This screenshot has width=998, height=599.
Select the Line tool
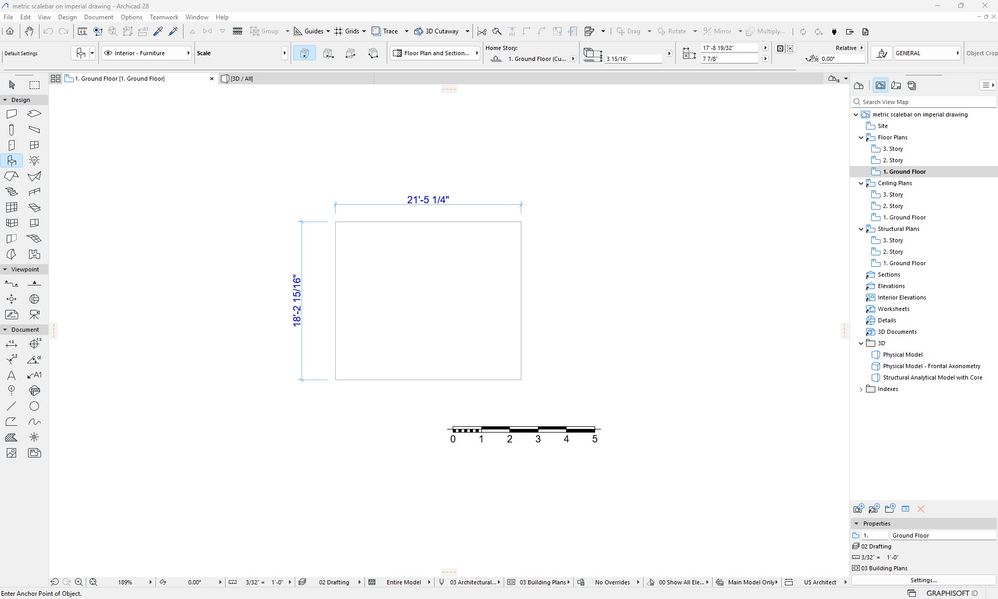point(11,406)
